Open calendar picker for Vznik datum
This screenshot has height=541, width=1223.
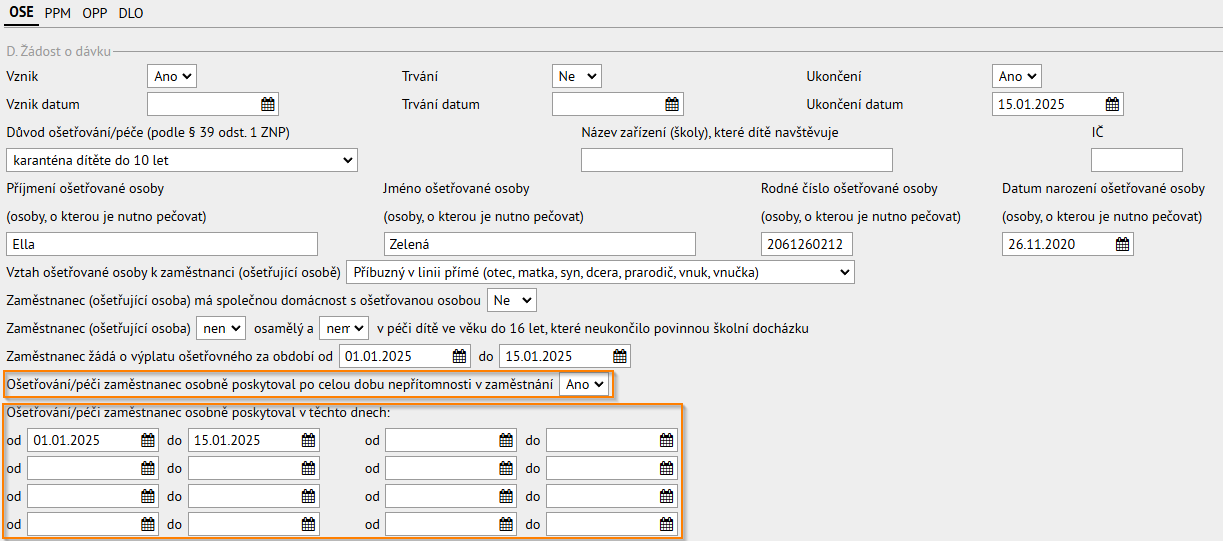(267, 104)
